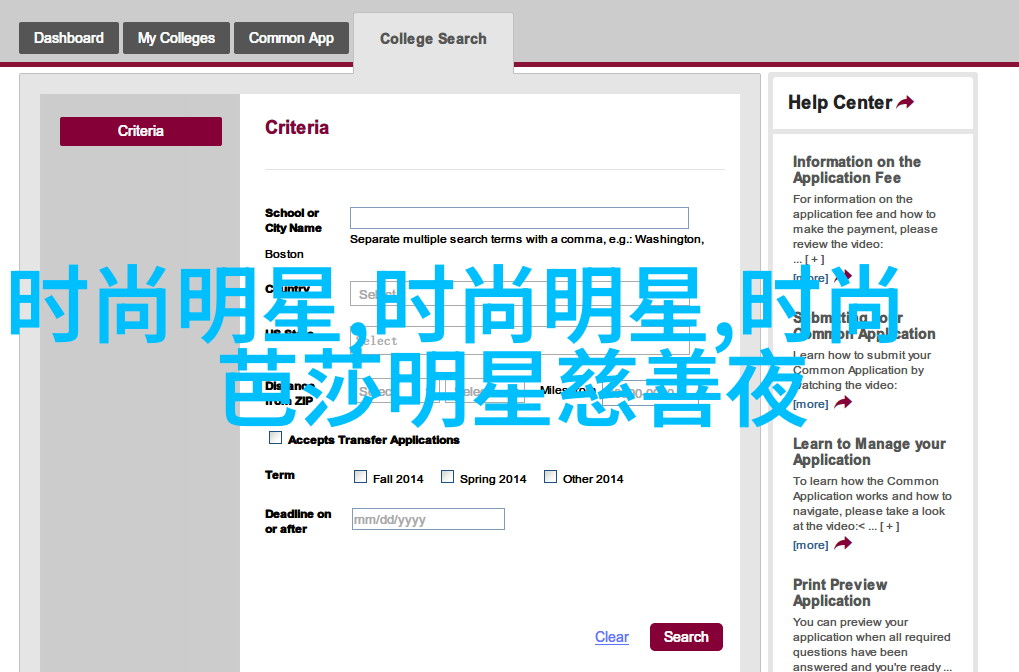This screenshot has width=1019, height=672.
Task: Open [more] under Learn to Manage your Application
Action: tap(810, 545)
